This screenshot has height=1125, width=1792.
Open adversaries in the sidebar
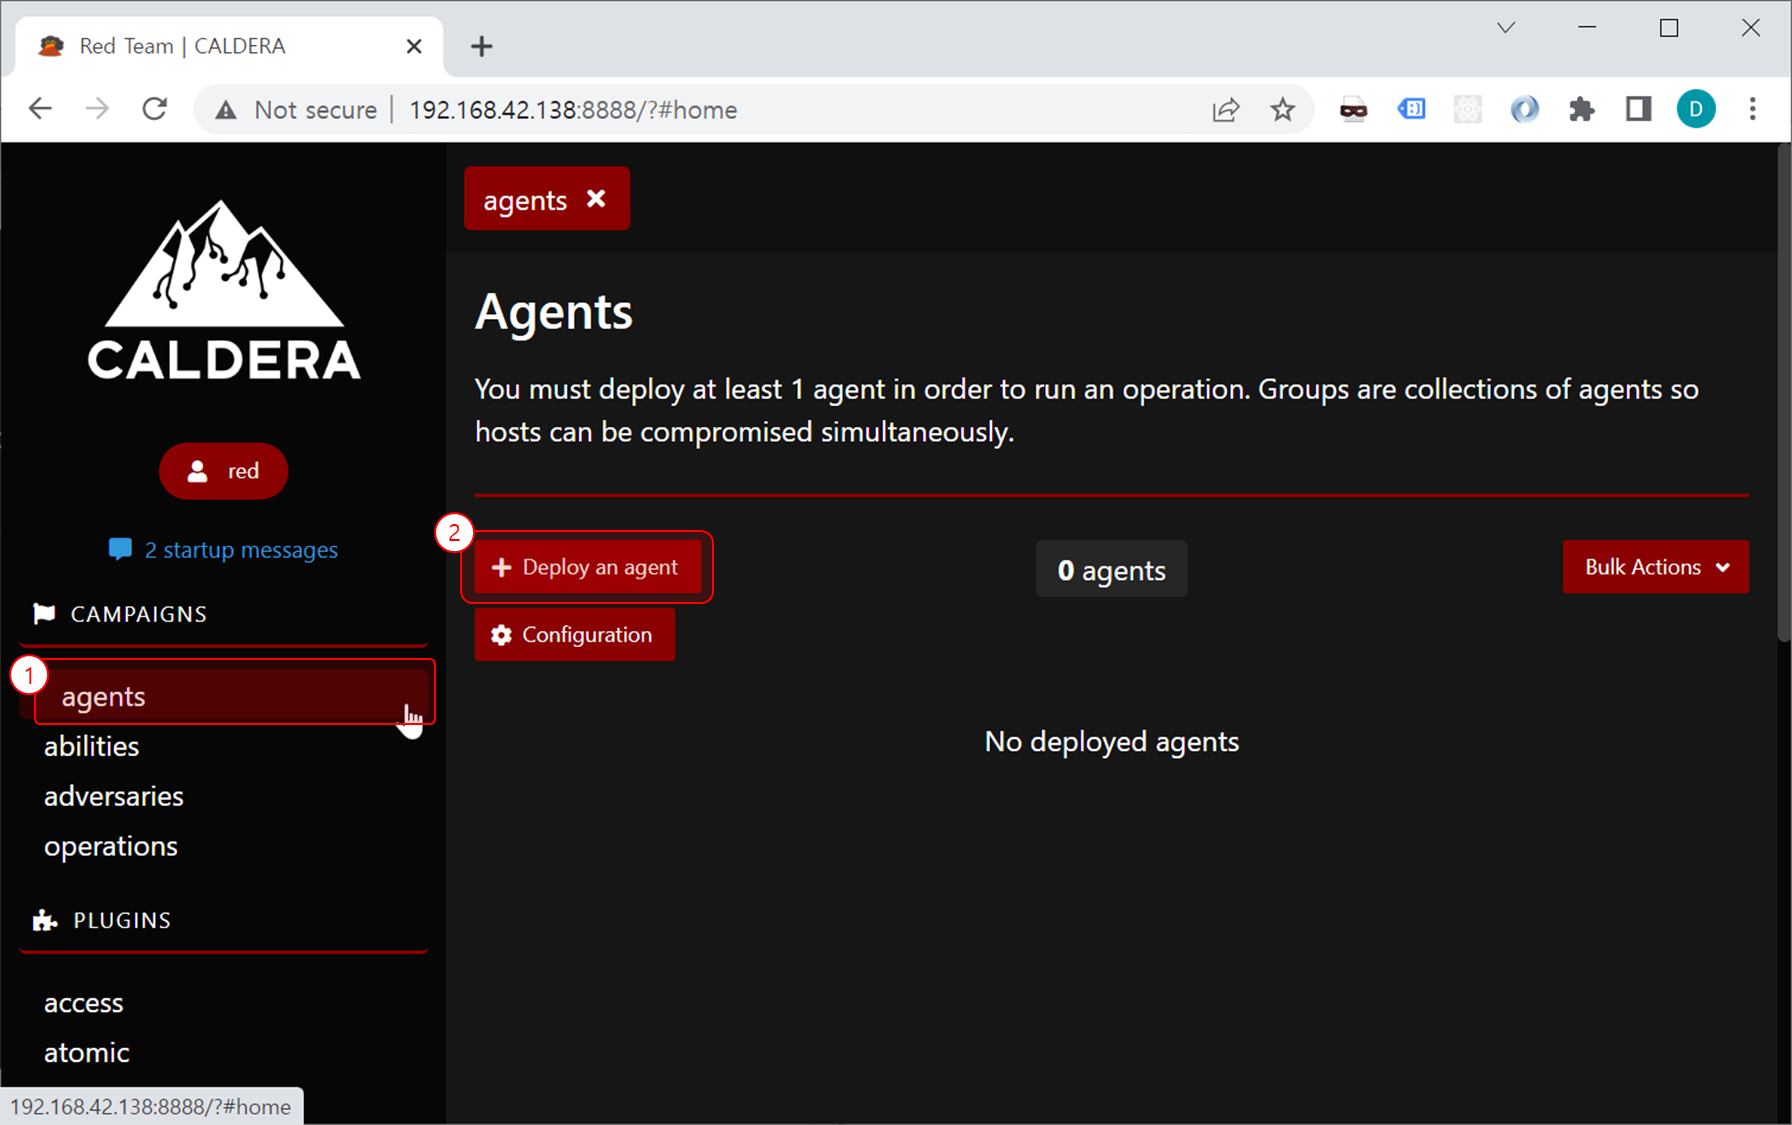coord(114,796)
